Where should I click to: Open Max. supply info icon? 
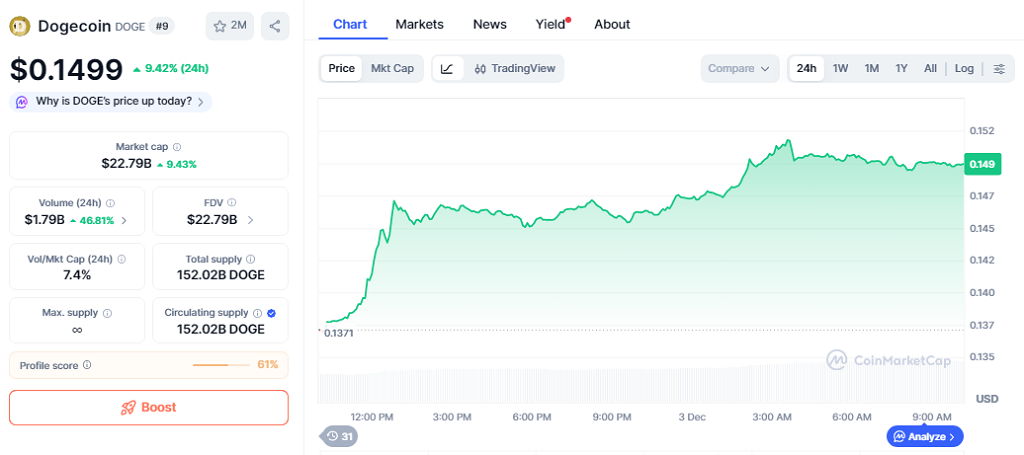(x=108, y=313)
